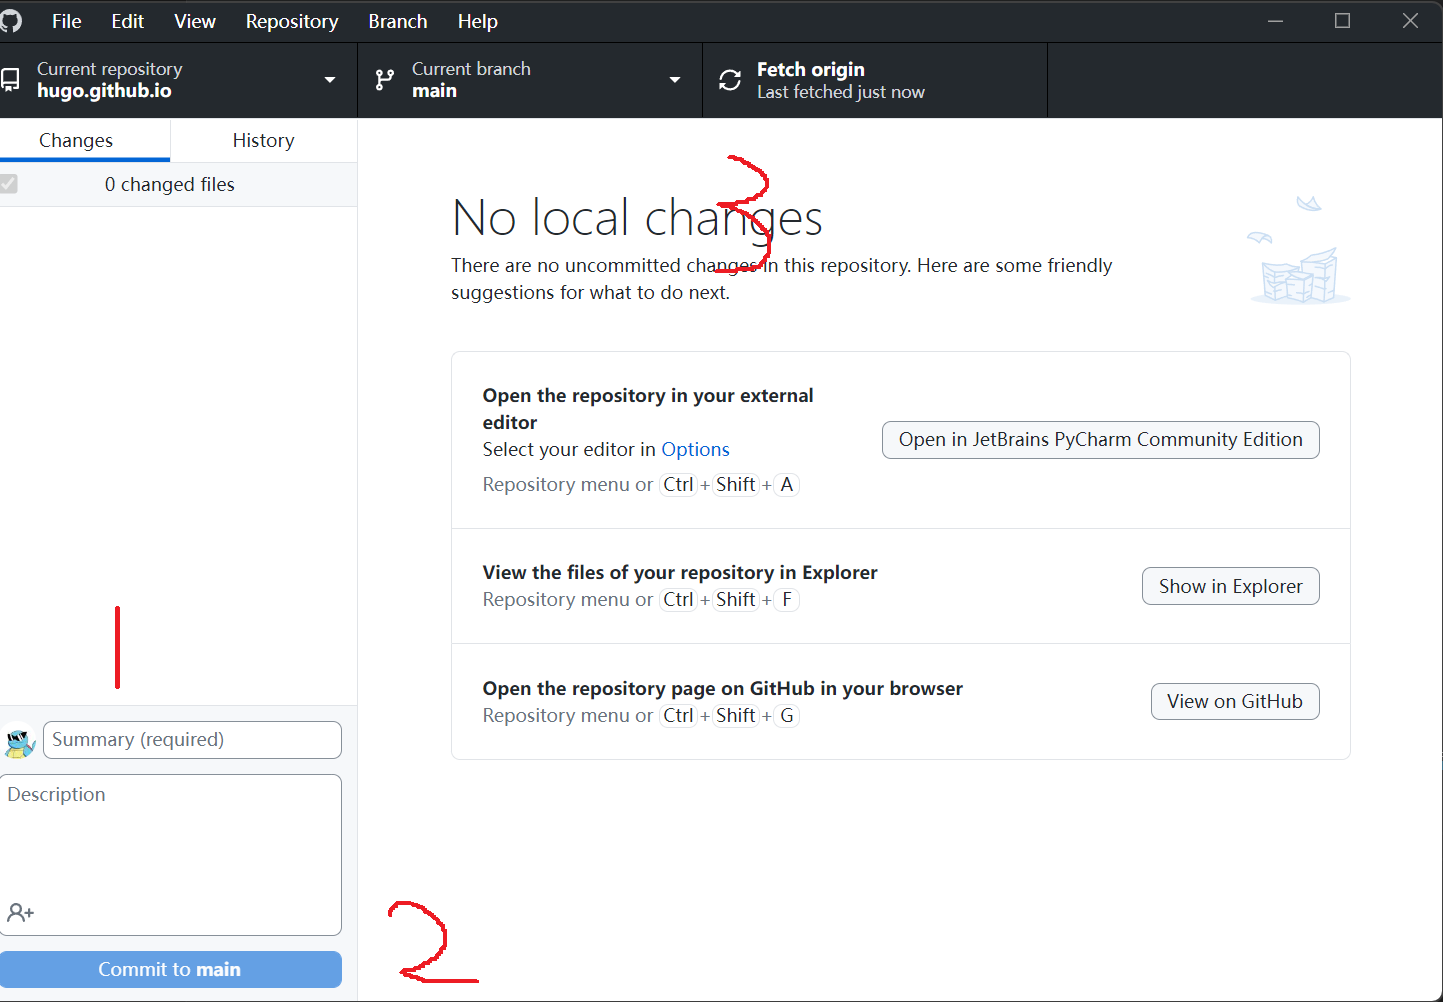Click the hugo.github.io repository name
The width and height of the screenshot is (1443, 1002).
104,91
